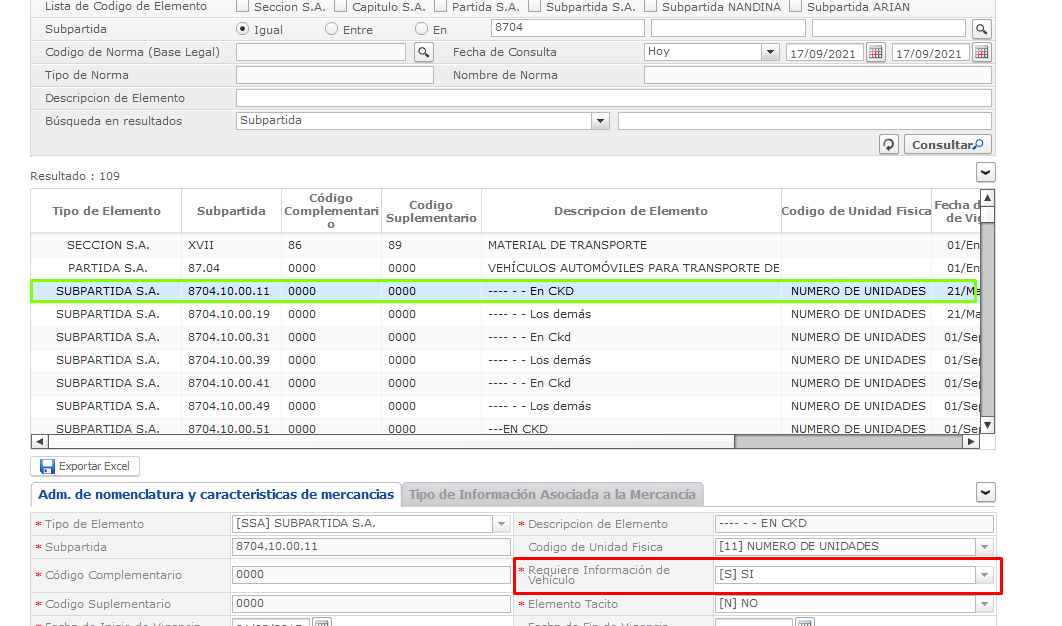Click the Búsqueda en resultados text field
The height and width of the screenshot is (626, 1062).
point(805,121)
